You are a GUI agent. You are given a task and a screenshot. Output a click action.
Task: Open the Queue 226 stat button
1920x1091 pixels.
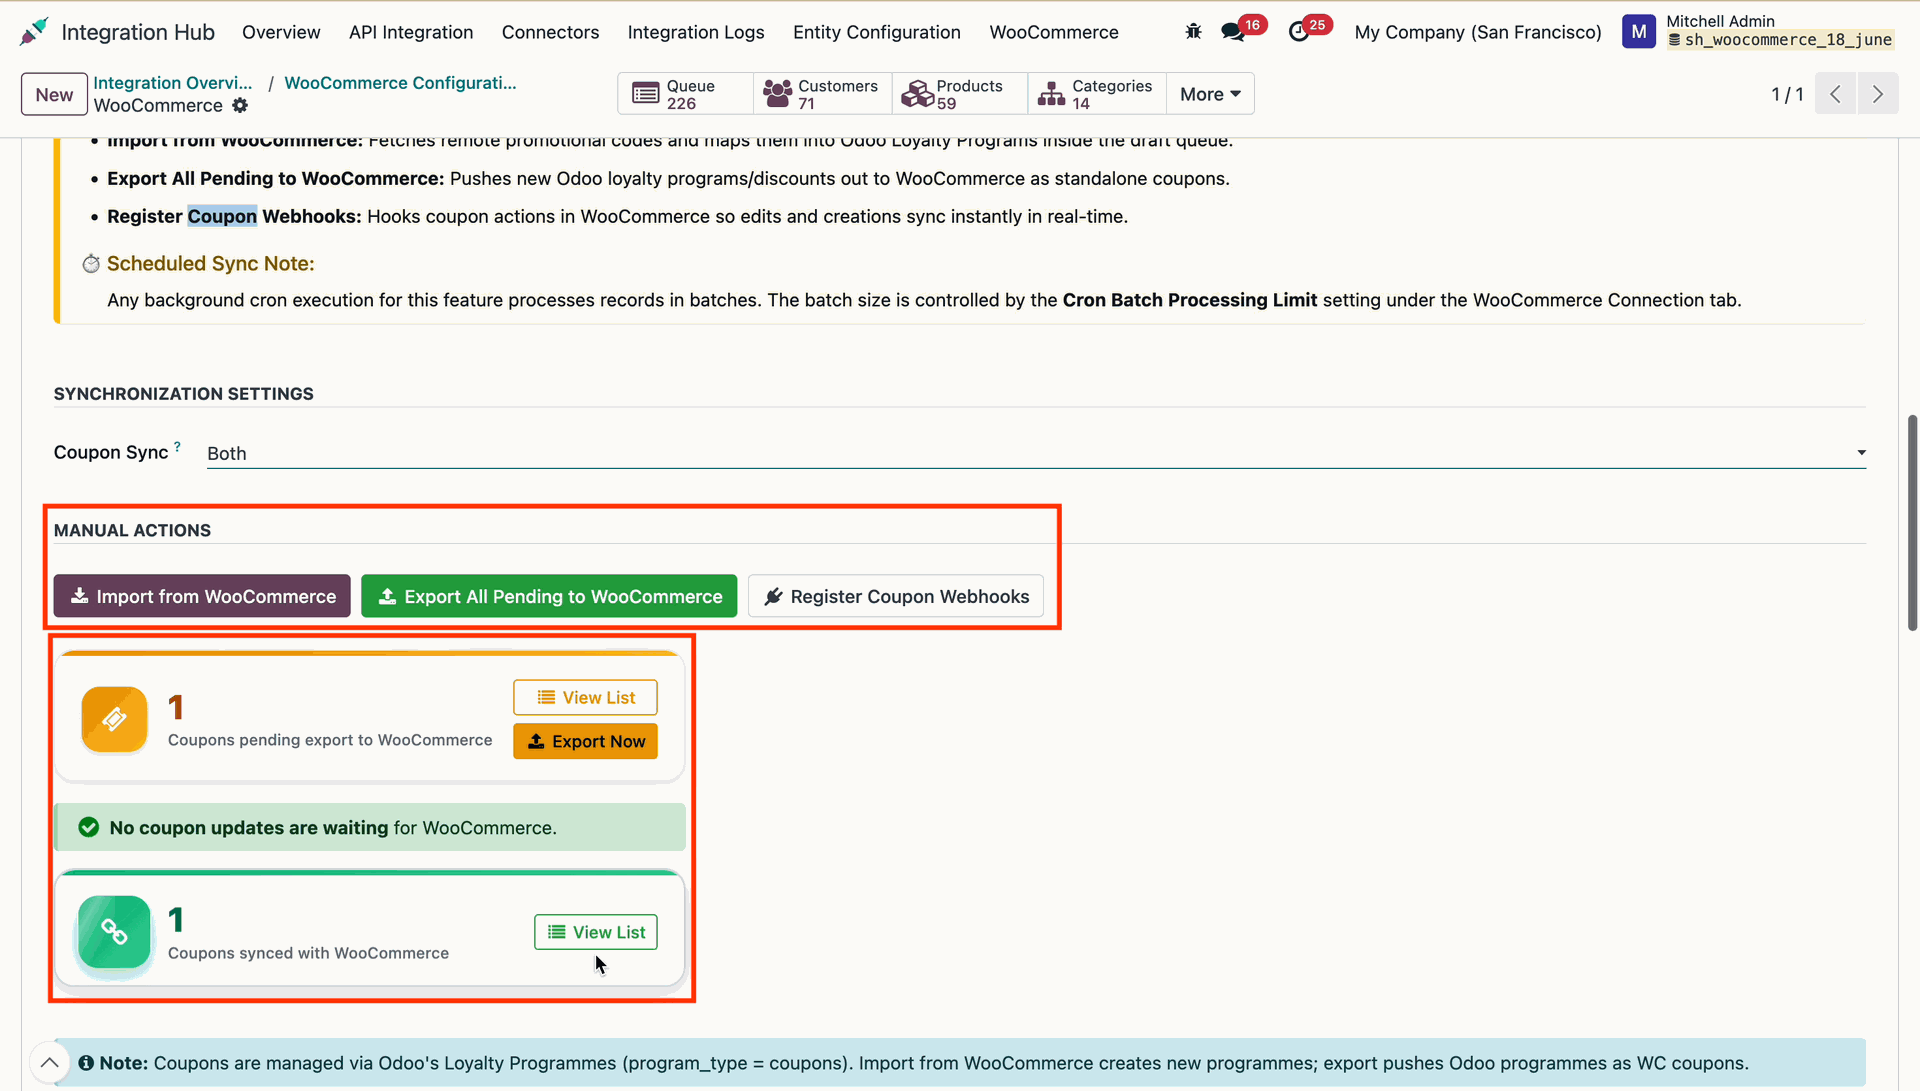(685, 94)
